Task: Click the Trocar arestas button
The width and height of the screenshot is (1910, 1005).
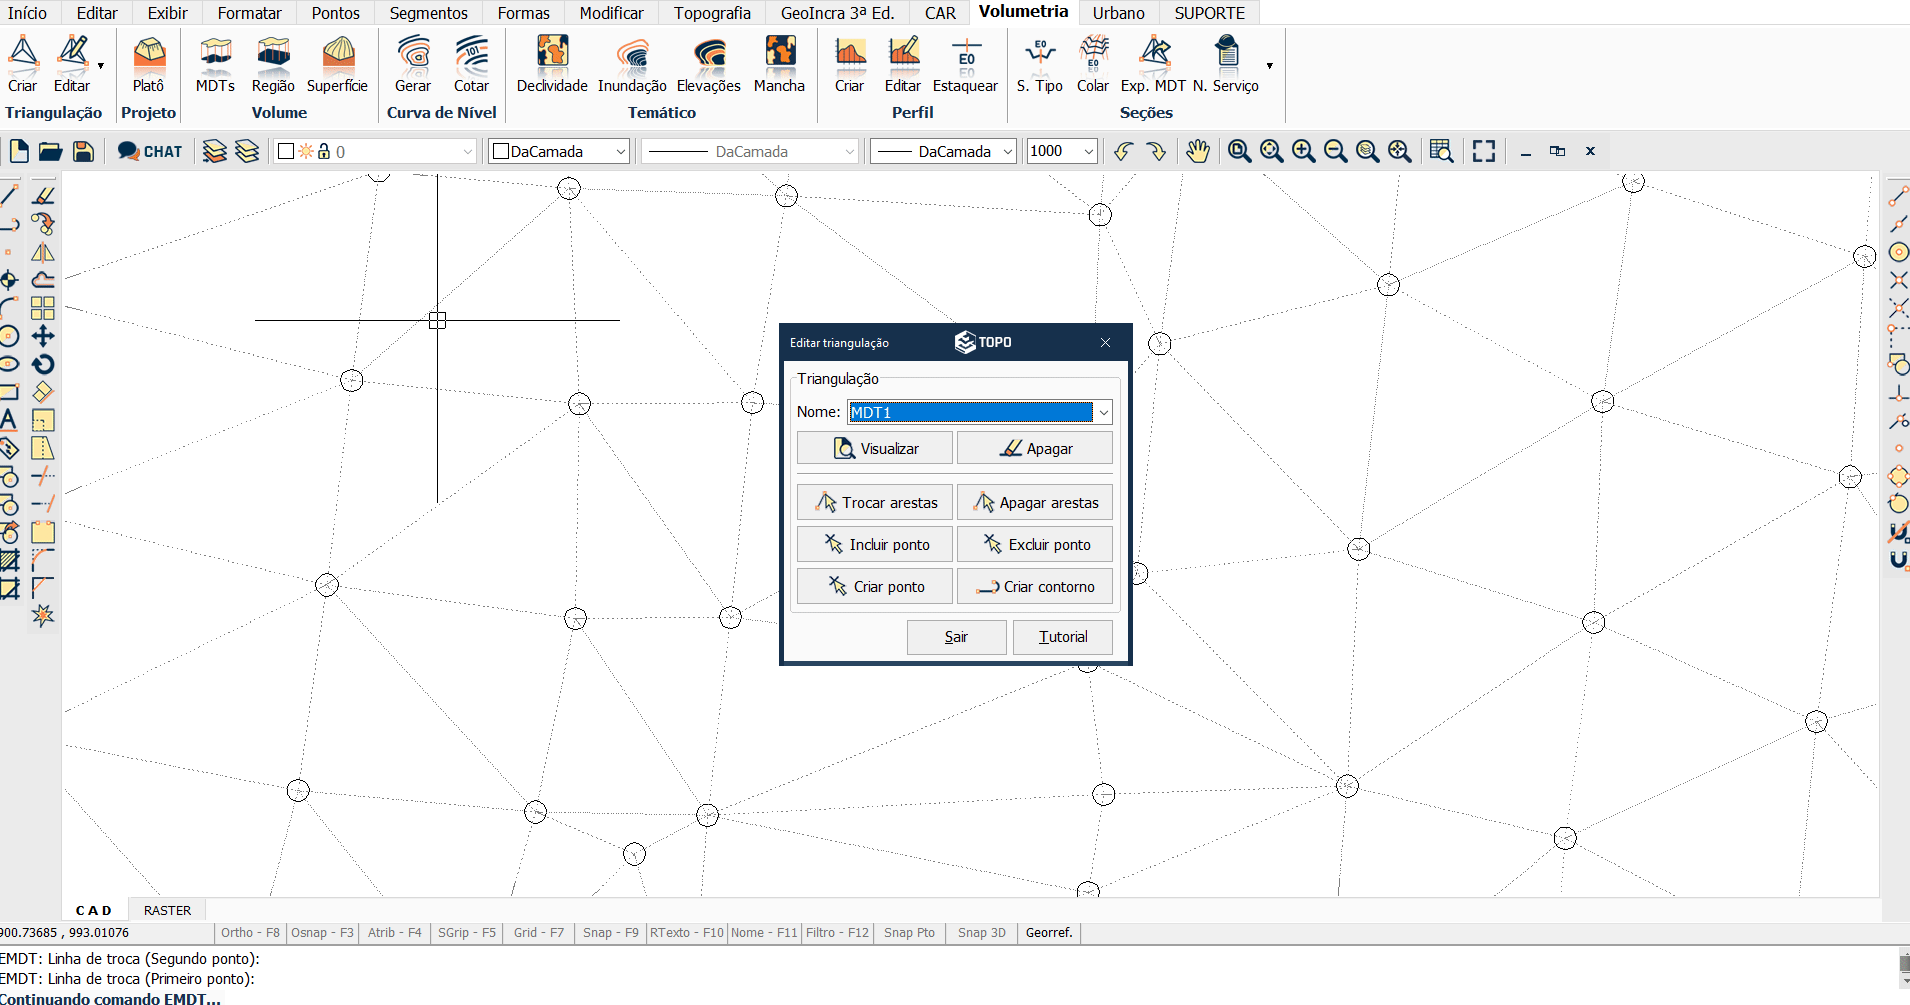Action: (x=875, y=502)
